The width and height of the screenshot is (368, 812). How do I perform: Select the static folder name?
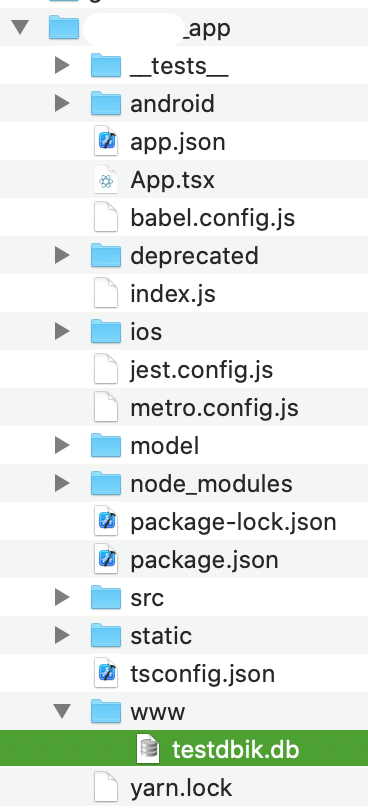pyautogui.click(x=161, y=636)
